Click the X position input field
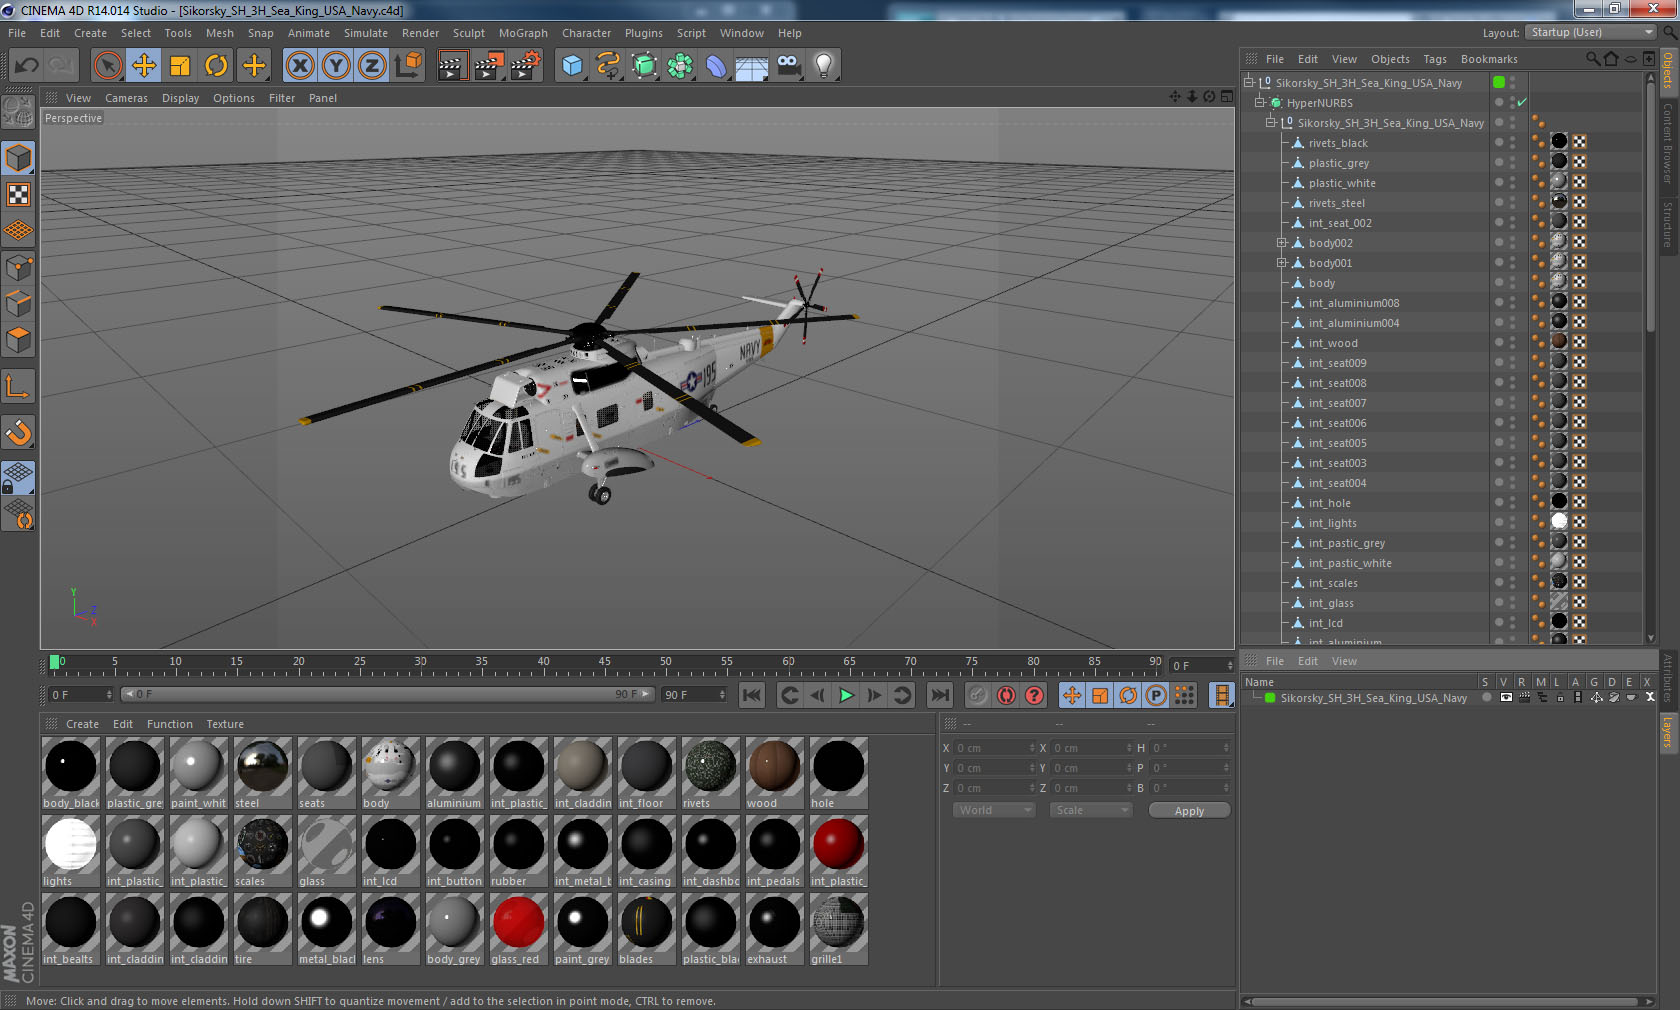The height and width of the screenshot is (1010, 1680). [x=994, y=748]
